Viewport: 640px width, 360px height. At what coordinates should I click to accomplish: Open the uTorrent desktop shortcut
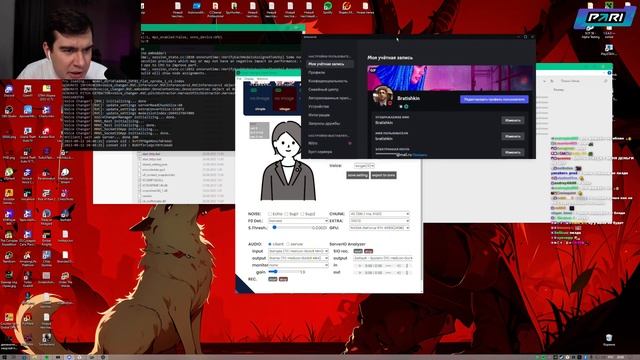[x=9, y=173]
